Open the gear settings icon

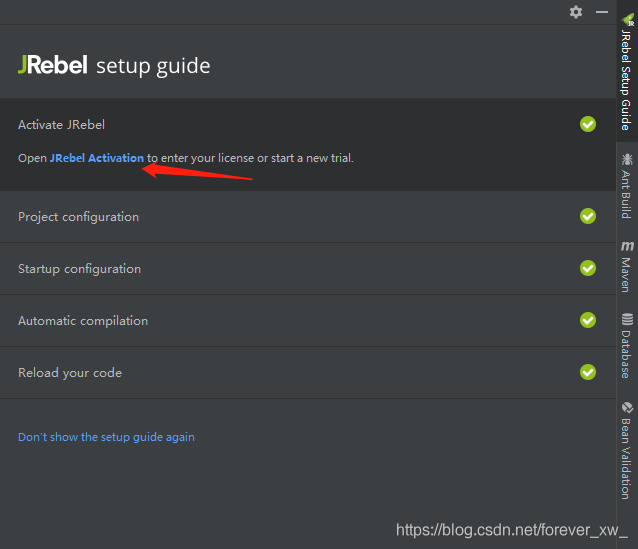[x=576, y=12]
